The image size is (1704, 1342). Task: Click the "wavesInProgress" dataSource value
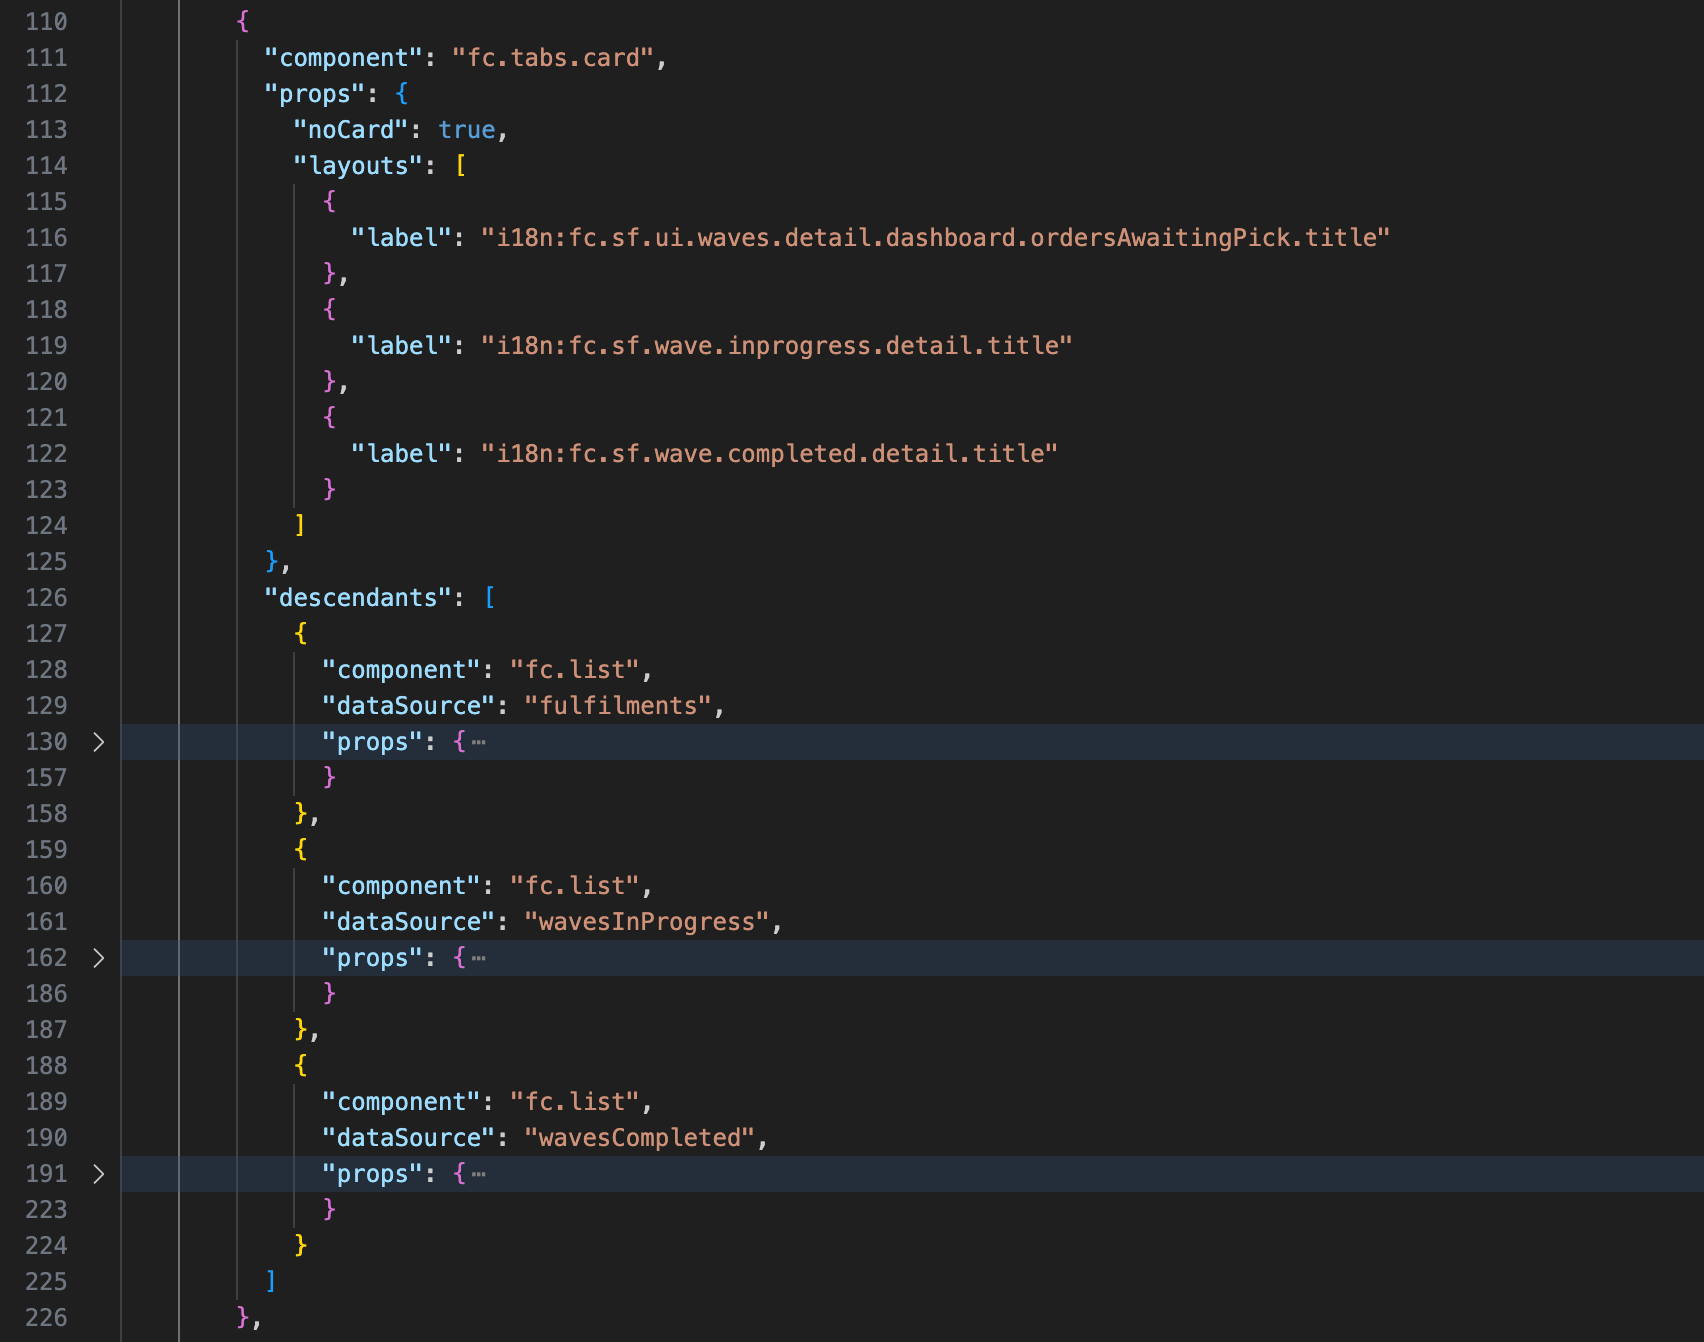tap(646, 922)
